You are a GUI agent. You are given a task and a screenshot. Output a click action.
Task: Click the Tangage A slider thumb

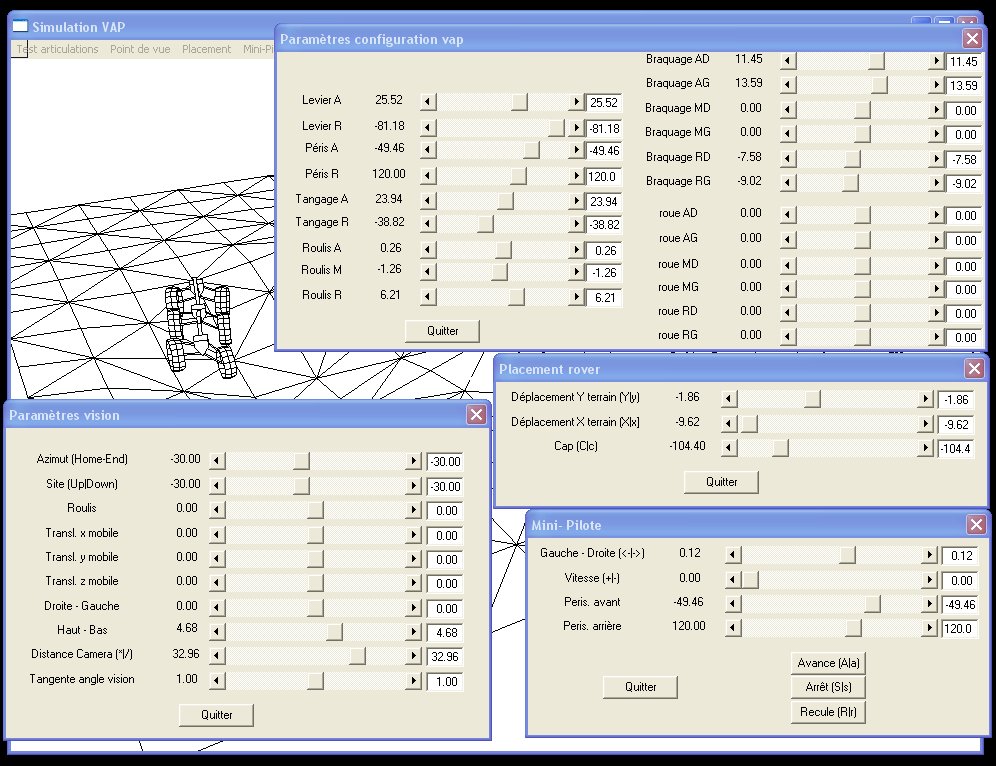505,201
